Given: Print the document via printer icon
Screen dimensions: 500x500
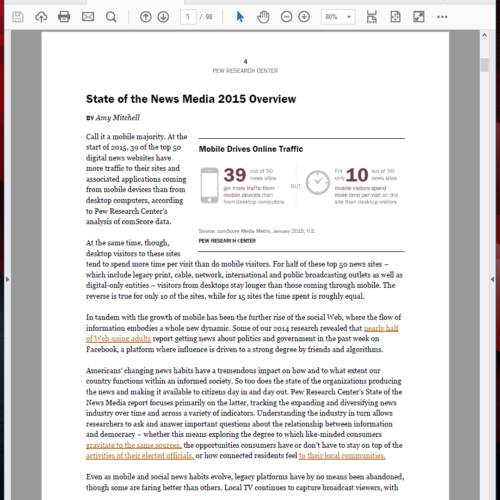Looking at the screenshot, I should 64,17.
